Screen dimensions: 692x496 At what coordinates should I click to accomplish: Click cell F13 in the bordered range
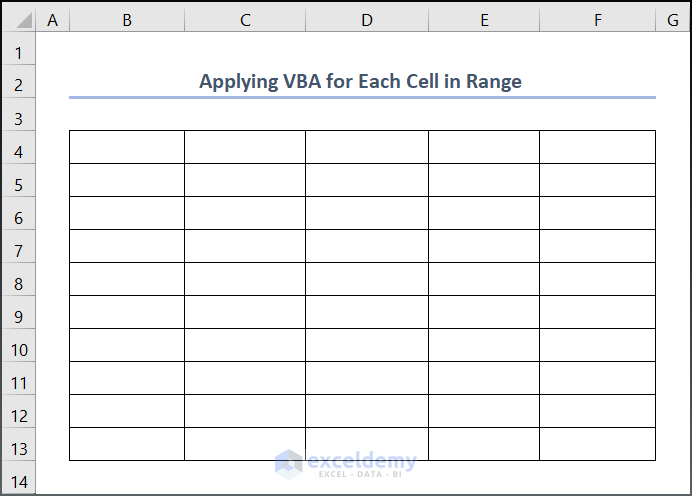(597, 444)
